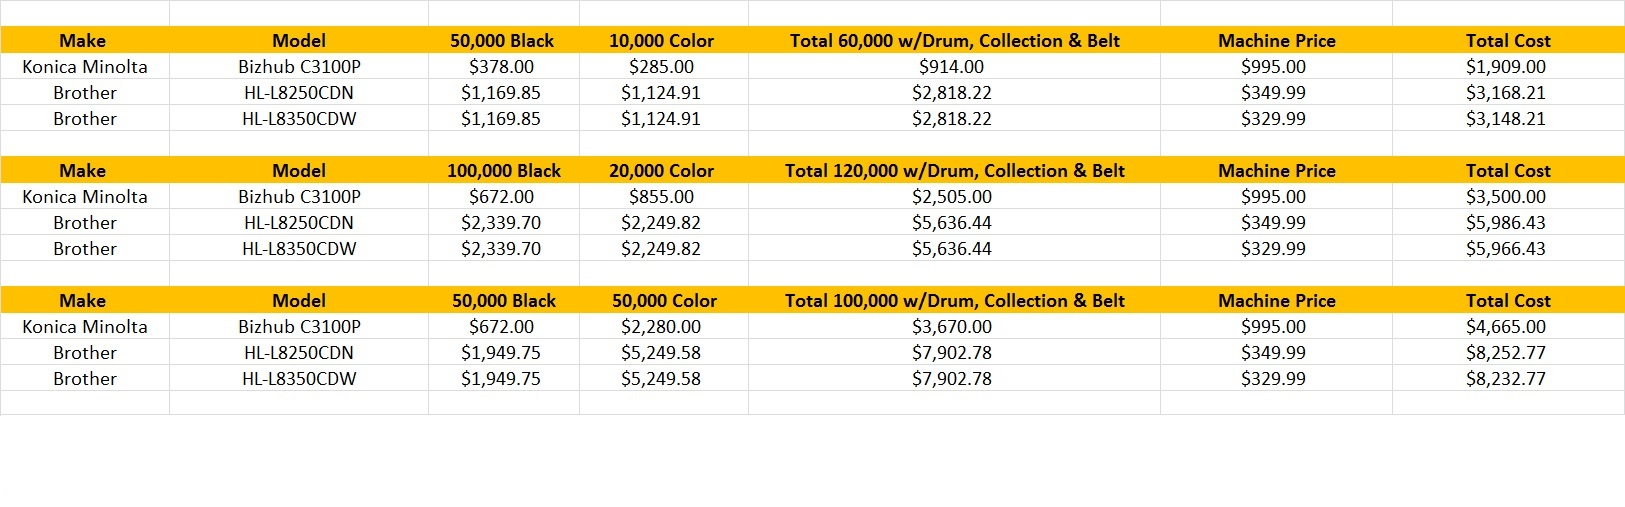Click the $3,148.21 total cost cell

pos(1505,119)
